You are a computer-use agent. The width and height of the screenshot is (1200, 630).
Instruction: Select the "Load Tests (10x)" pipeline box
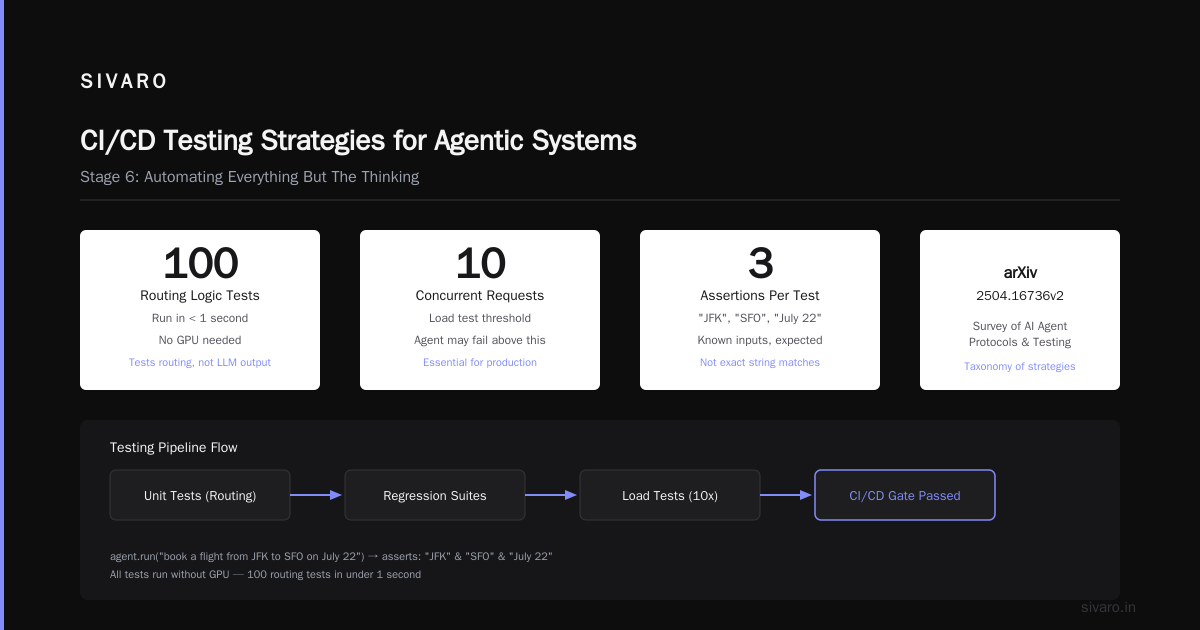670,495
